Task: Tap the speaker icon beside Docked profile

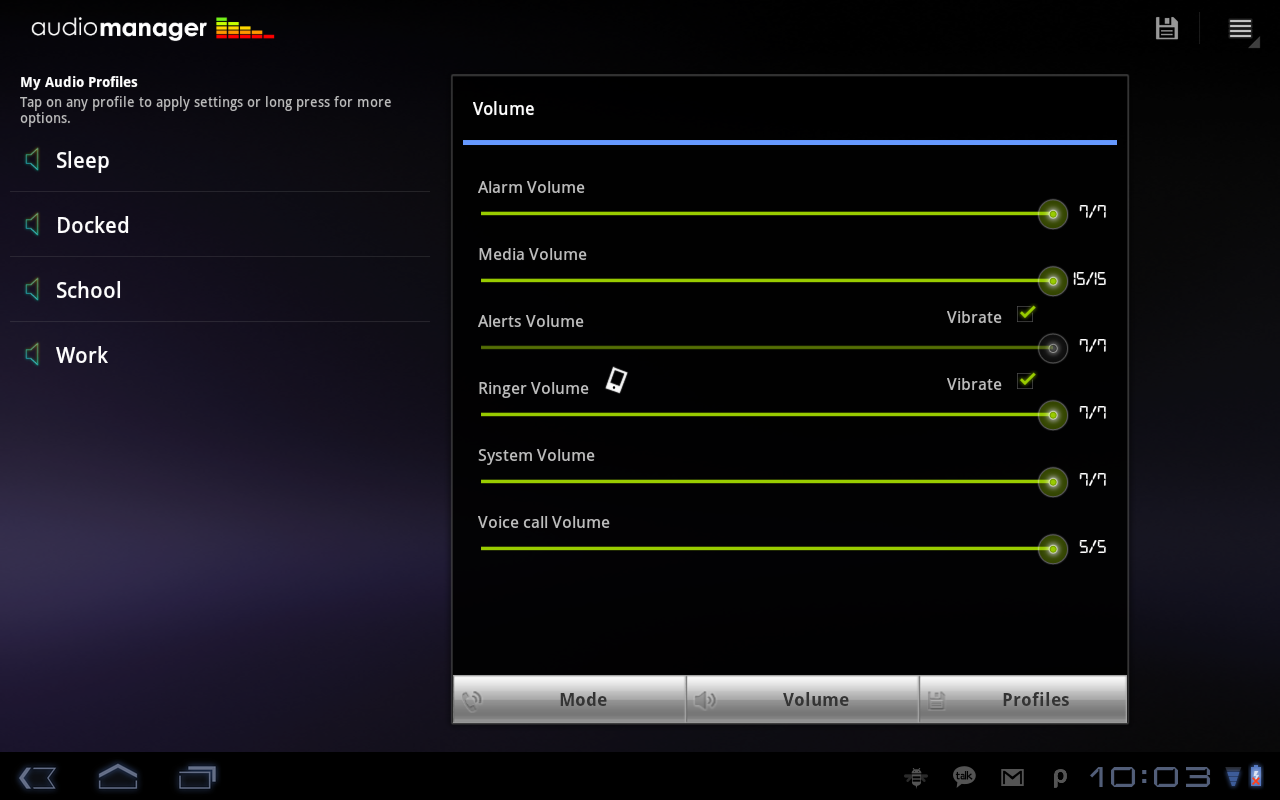Action: click(x=31, y=225)
